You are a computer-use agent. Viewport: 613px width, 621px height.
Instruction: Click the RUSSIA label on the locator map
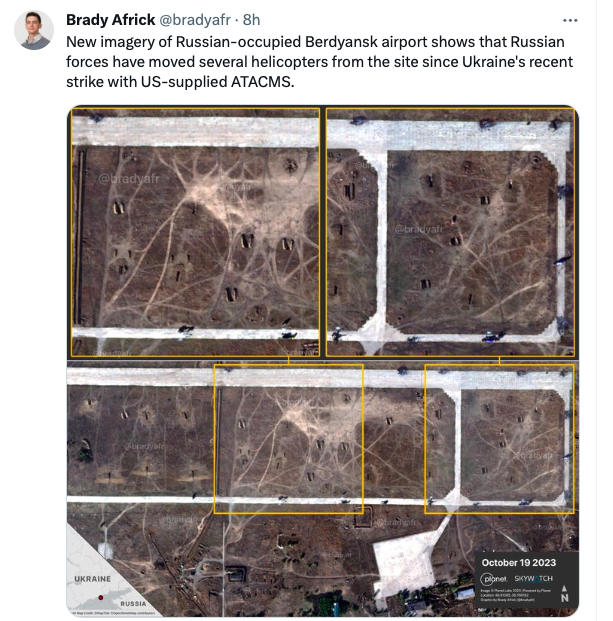tap(133, 604)
